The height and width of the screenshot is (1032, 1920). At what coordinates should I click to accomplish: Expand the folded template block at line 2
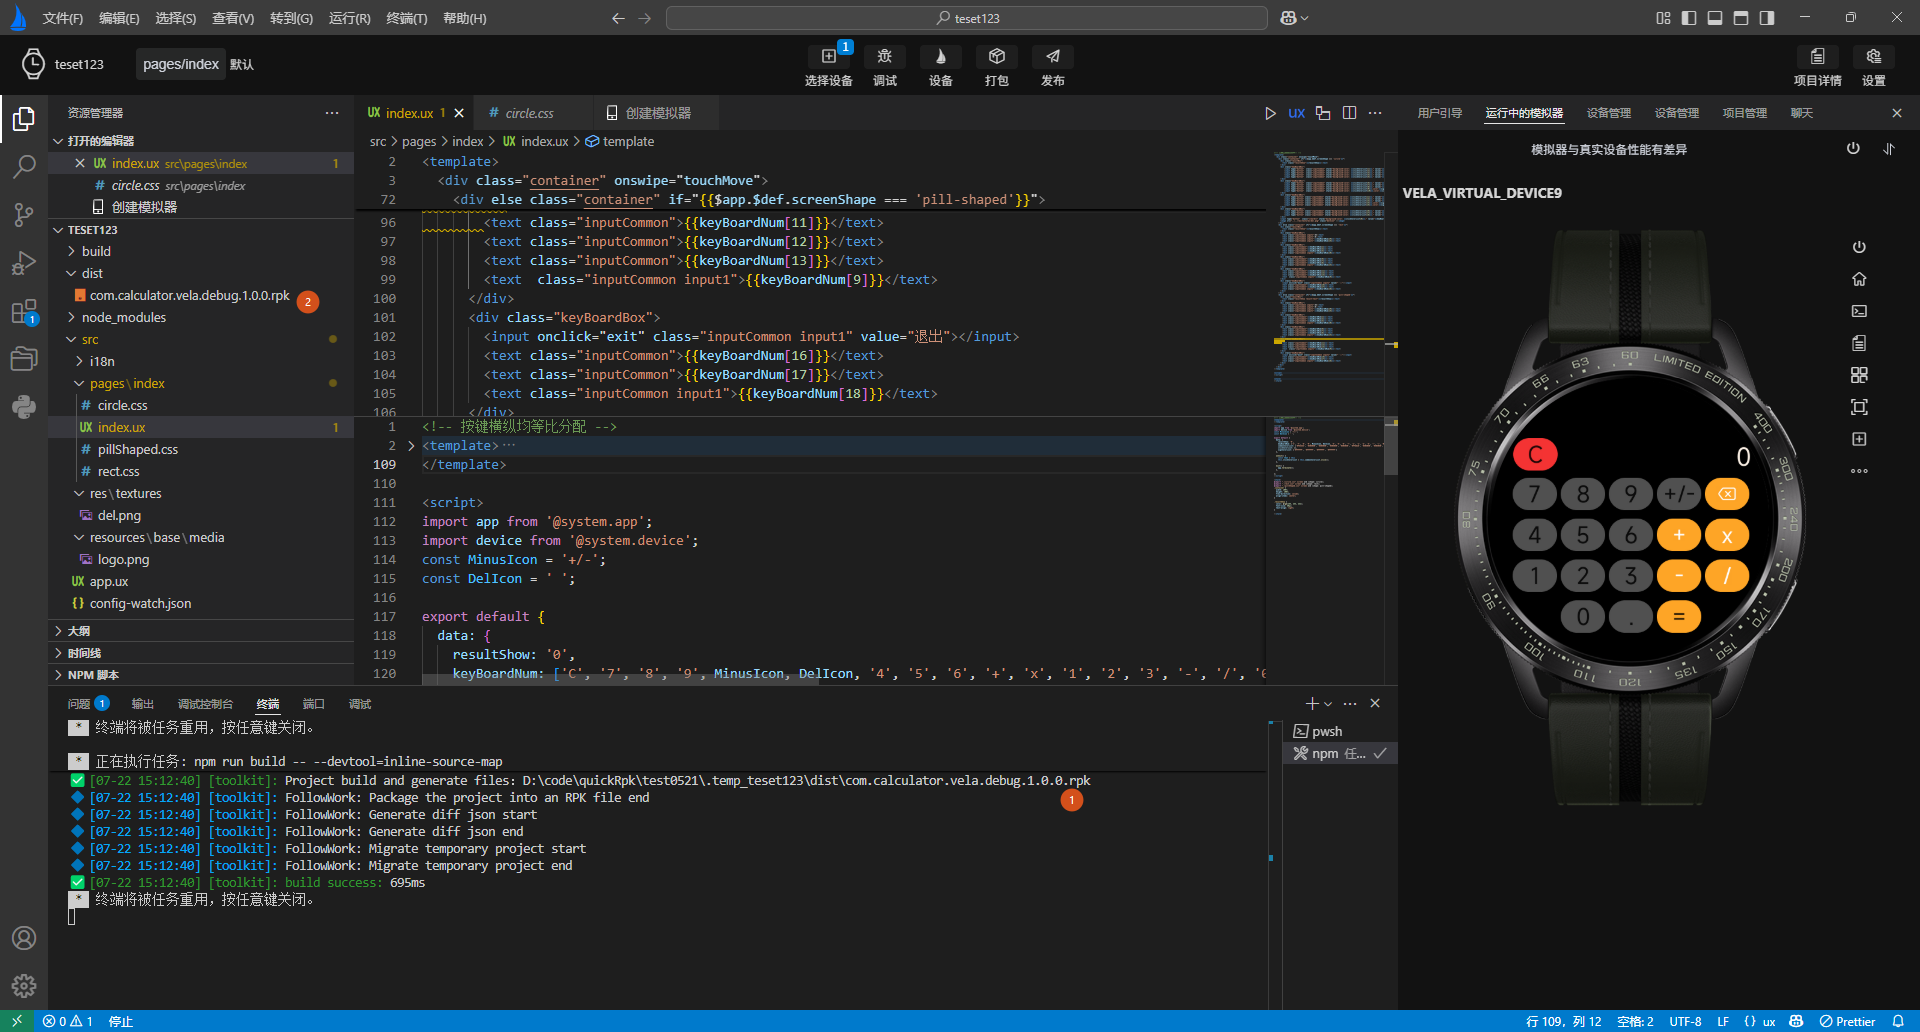[411, 446]
